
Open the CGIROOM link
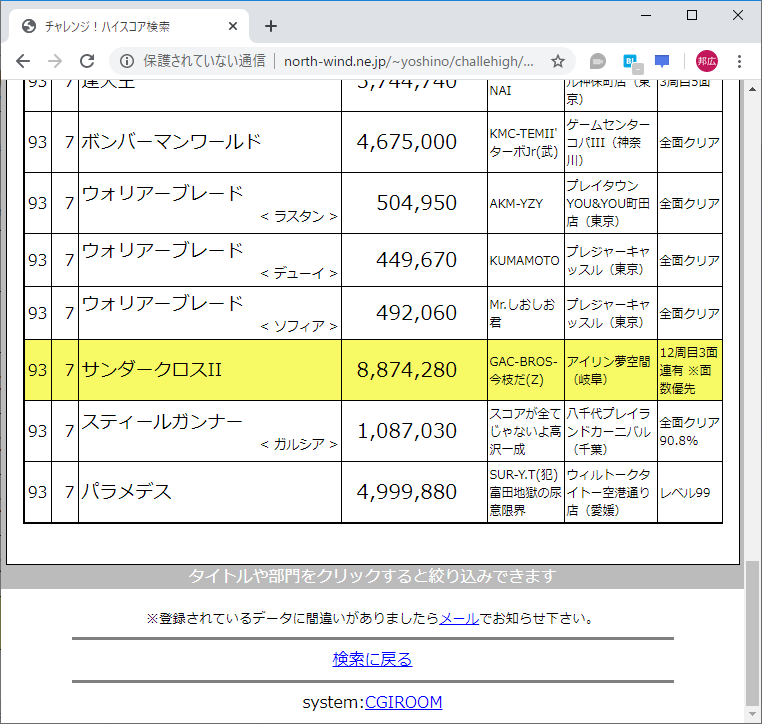click(403, 702)
